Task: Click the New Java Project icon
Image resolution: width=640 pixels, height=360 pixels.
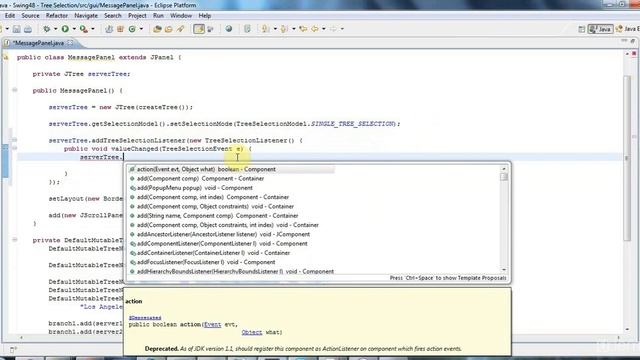Action: tap(109, 29)
